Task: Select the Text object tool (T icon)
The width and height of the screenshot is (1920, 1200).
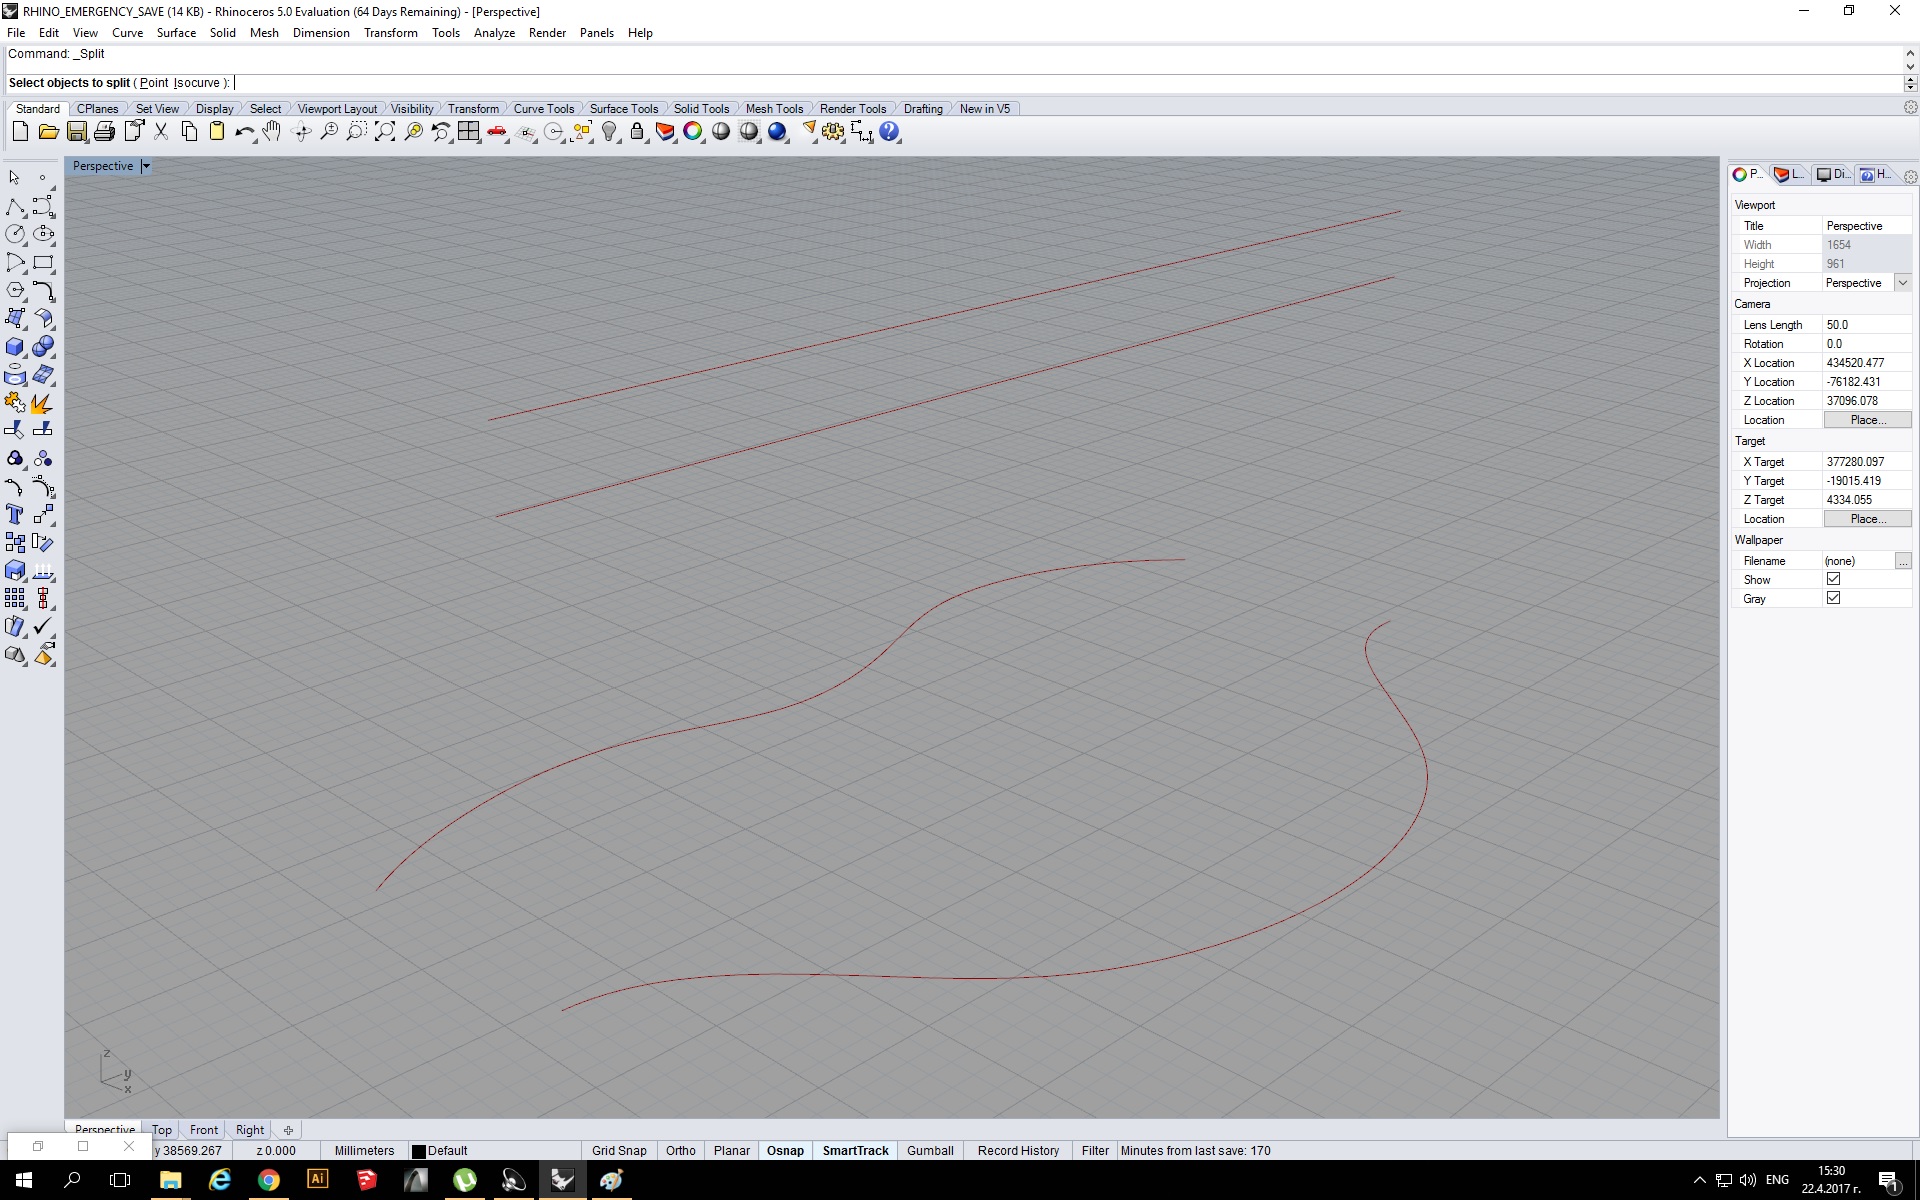Action: pyautogui.click(x=15, y=514)
